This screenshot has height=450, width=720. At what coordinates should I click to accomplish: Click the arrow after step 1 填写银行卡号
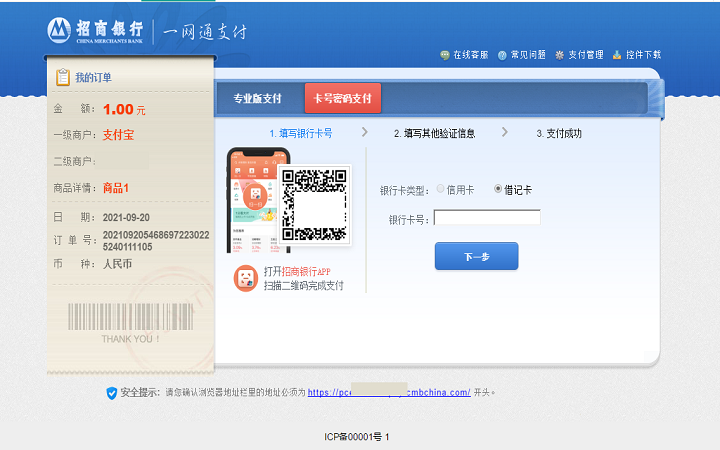tap(364, 132)
